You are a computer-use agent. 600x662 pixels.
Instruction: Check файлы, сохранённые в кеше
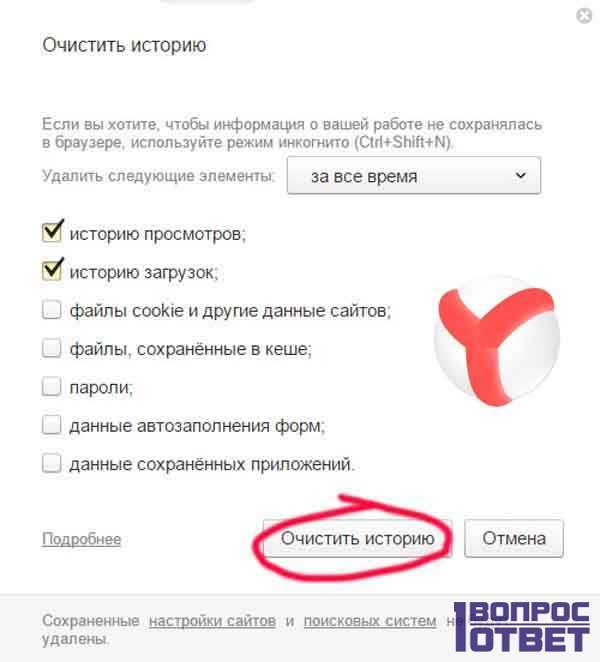click(x=52, y=348)
